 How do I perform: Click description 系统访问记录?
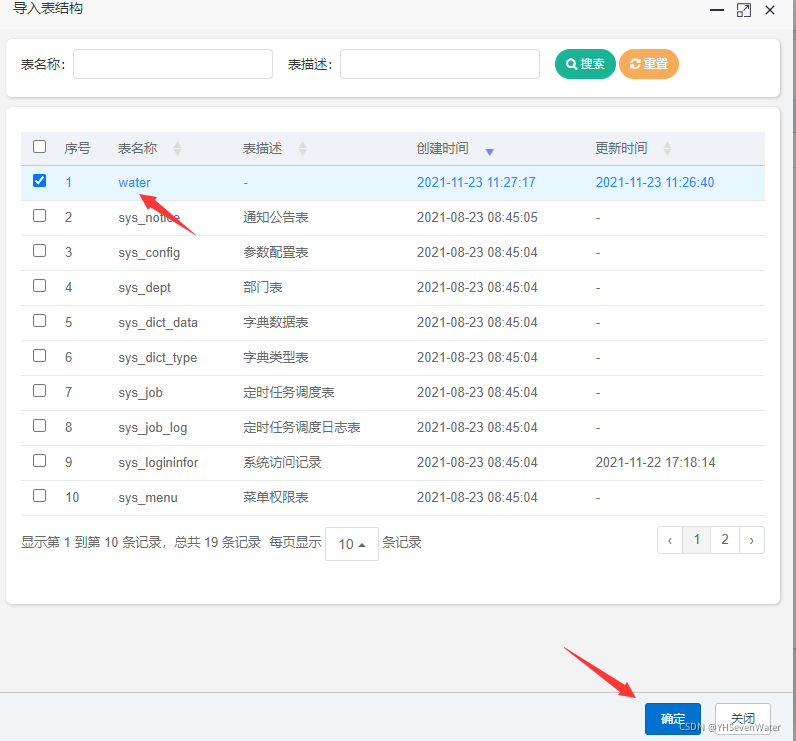(282, 463)
